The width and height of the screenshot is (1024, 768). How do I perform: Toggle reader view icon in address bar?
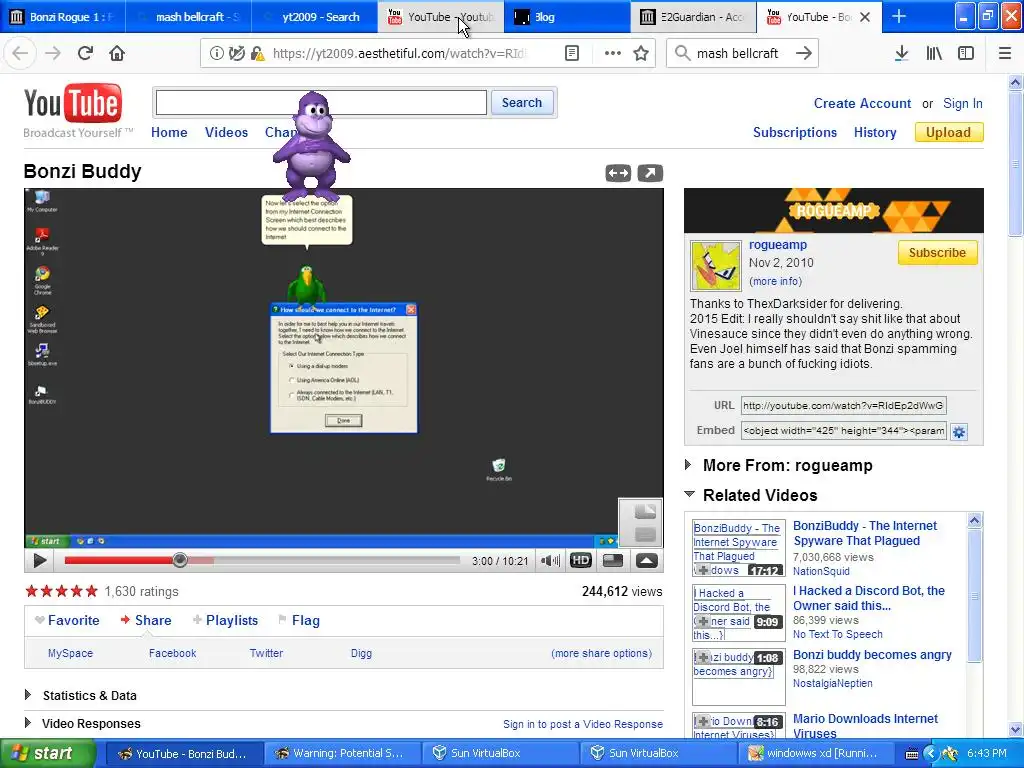point(571,53)
